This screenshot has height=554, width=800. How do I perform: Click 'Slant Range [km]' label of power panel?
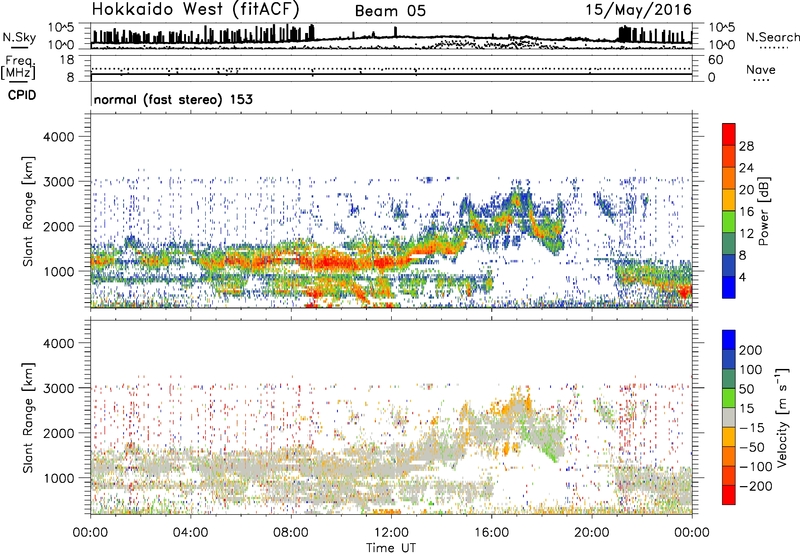28,211
